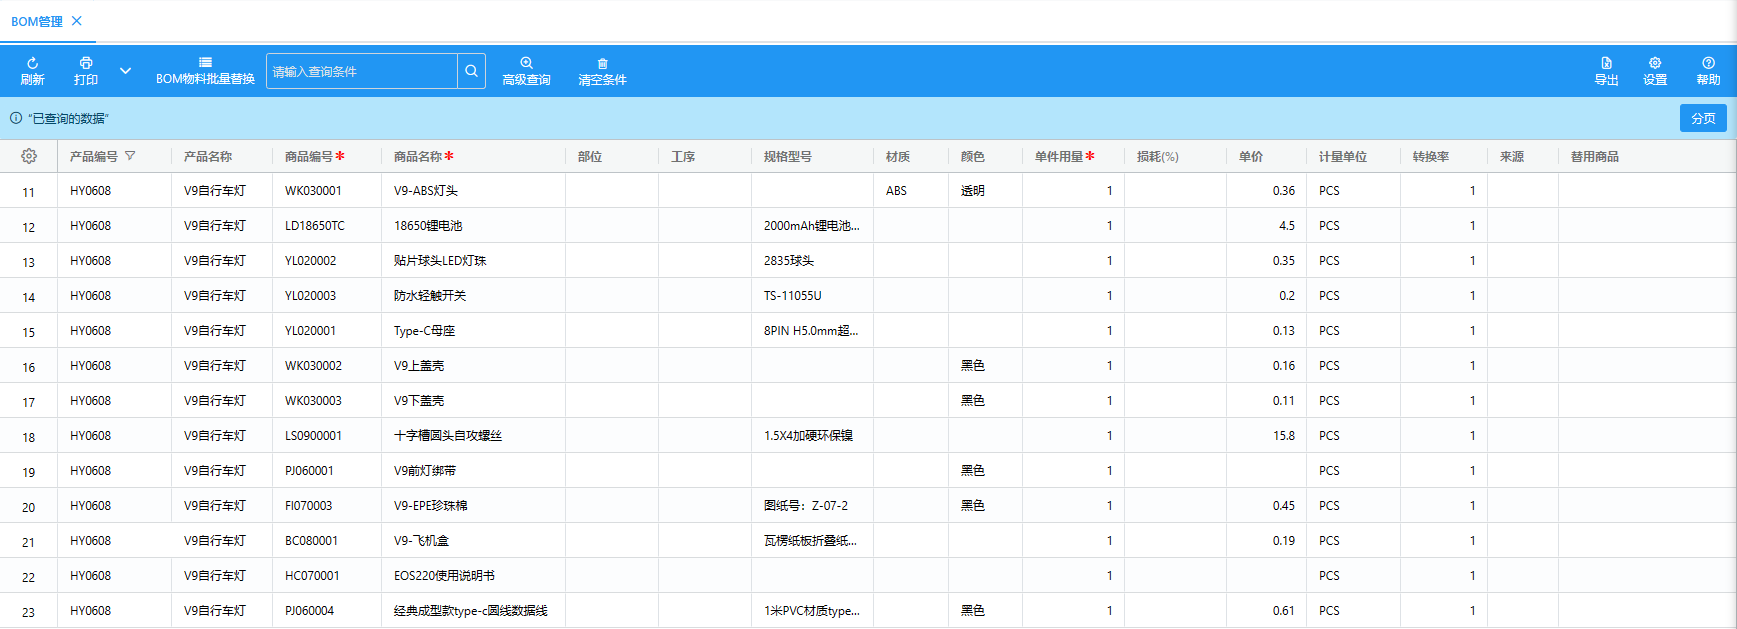Open BOM物料批量替换 batch replace tool
1737x629 pixels.
(205, 70)
